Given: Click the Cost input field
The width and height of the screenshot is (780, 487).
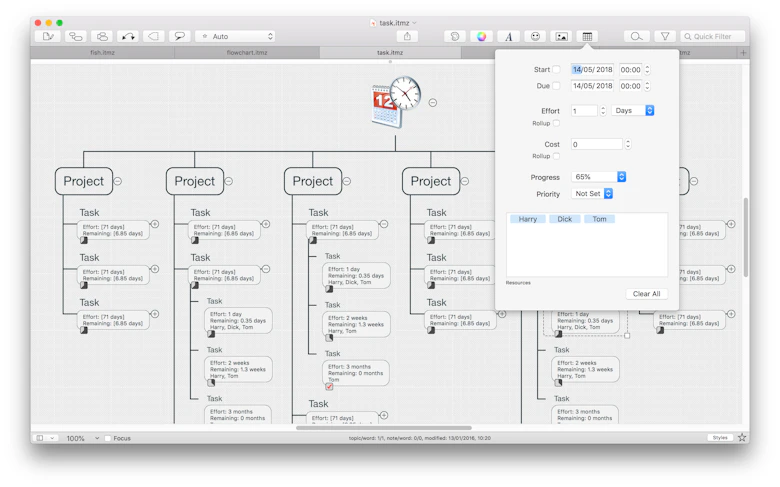Looking at the screenshot, I should pos(597,145).
